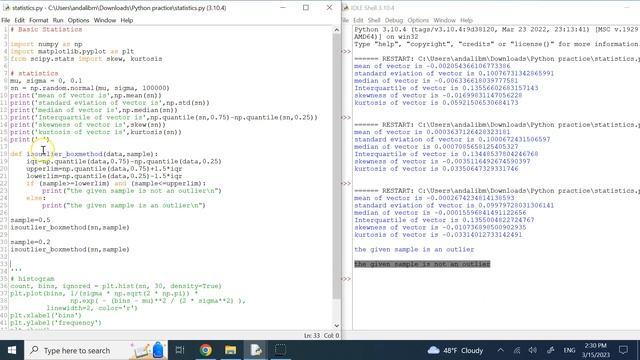
Task: Open Window menu in IDLE Shell window
Action: coord(444,20)
